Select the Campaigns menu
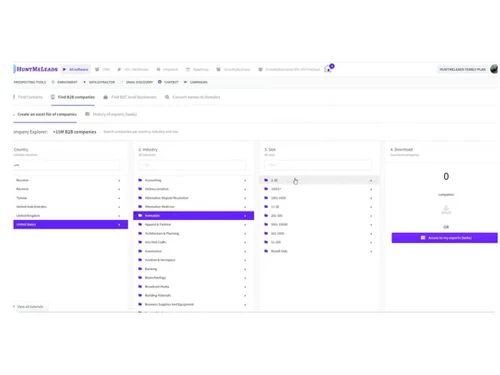Viewport: 500px width, 375px height. (x=196, y=82)
